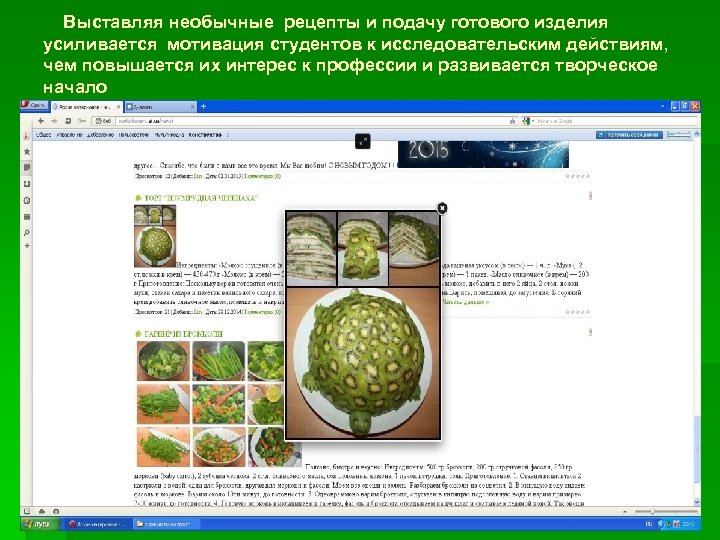Click the first item in site admin bar
Viewport: 720px width, 540px height.
44,135
